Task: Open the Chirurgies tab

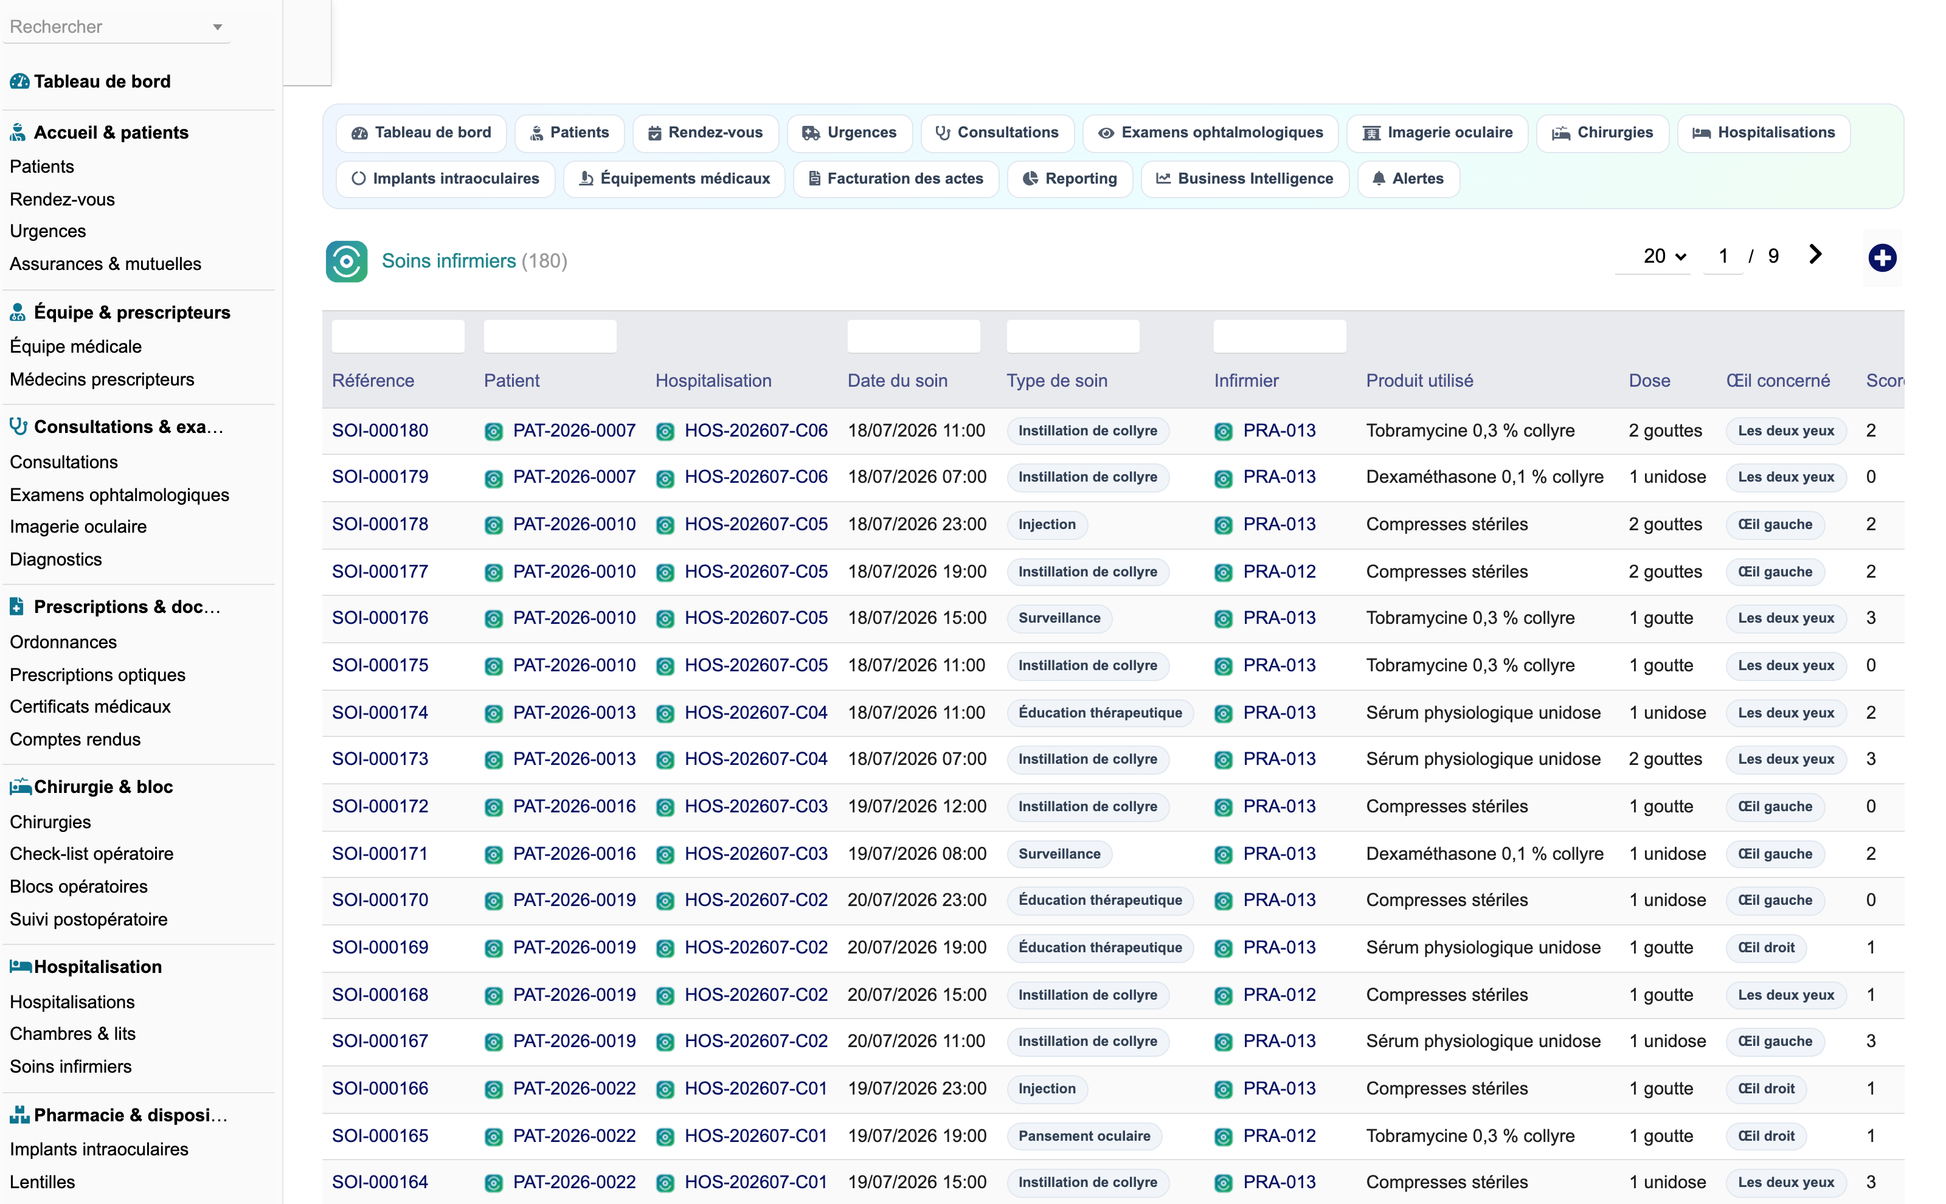Action: [1602, 133]
